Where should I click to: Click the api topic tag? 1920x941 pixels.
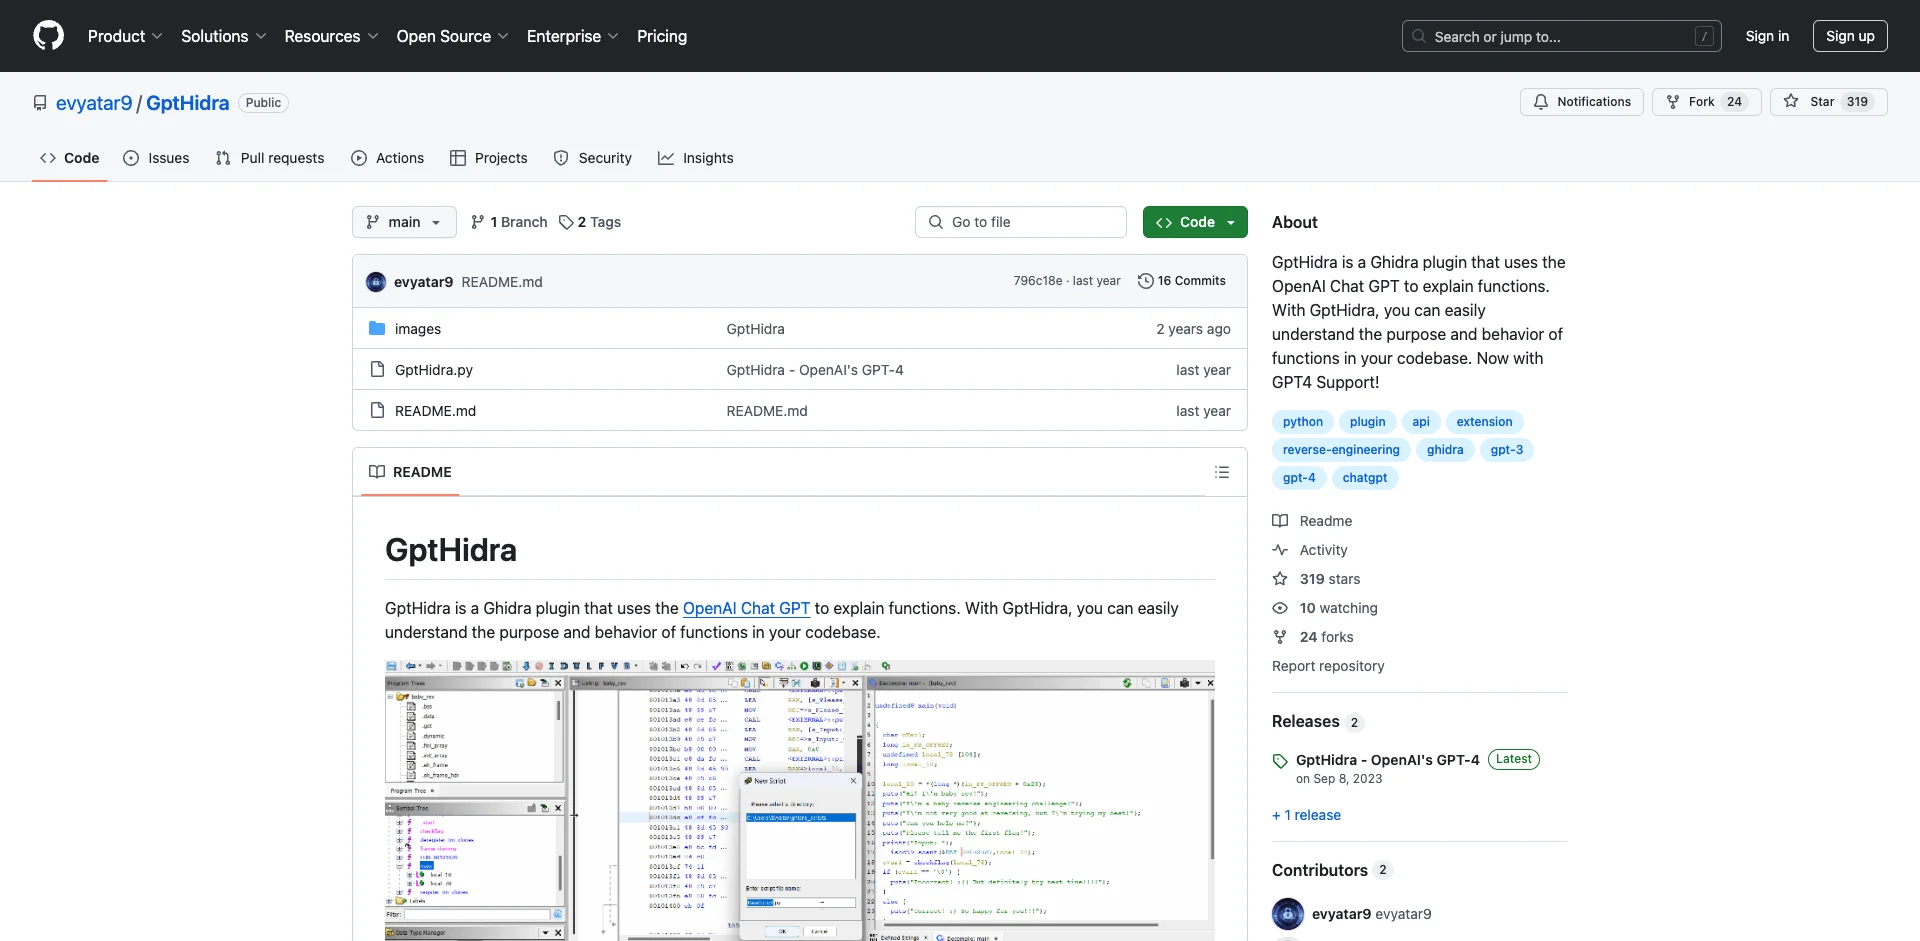pyautogui.click(x=1421, y=422)
